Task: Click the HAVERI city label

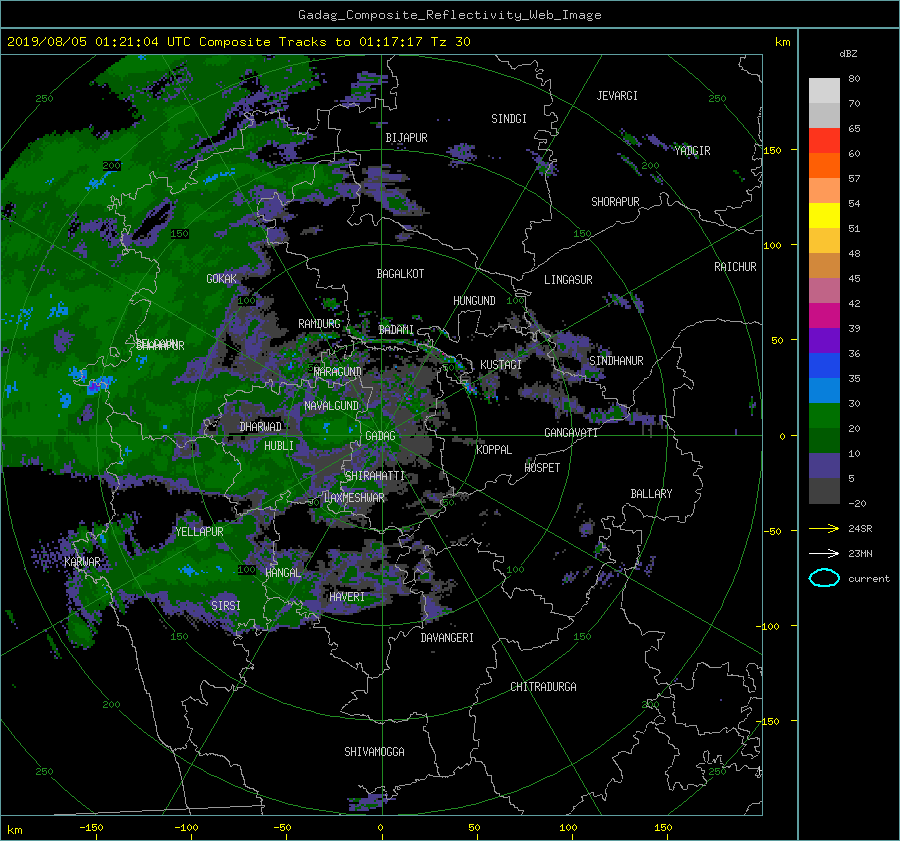Action: tap(347, 598)
